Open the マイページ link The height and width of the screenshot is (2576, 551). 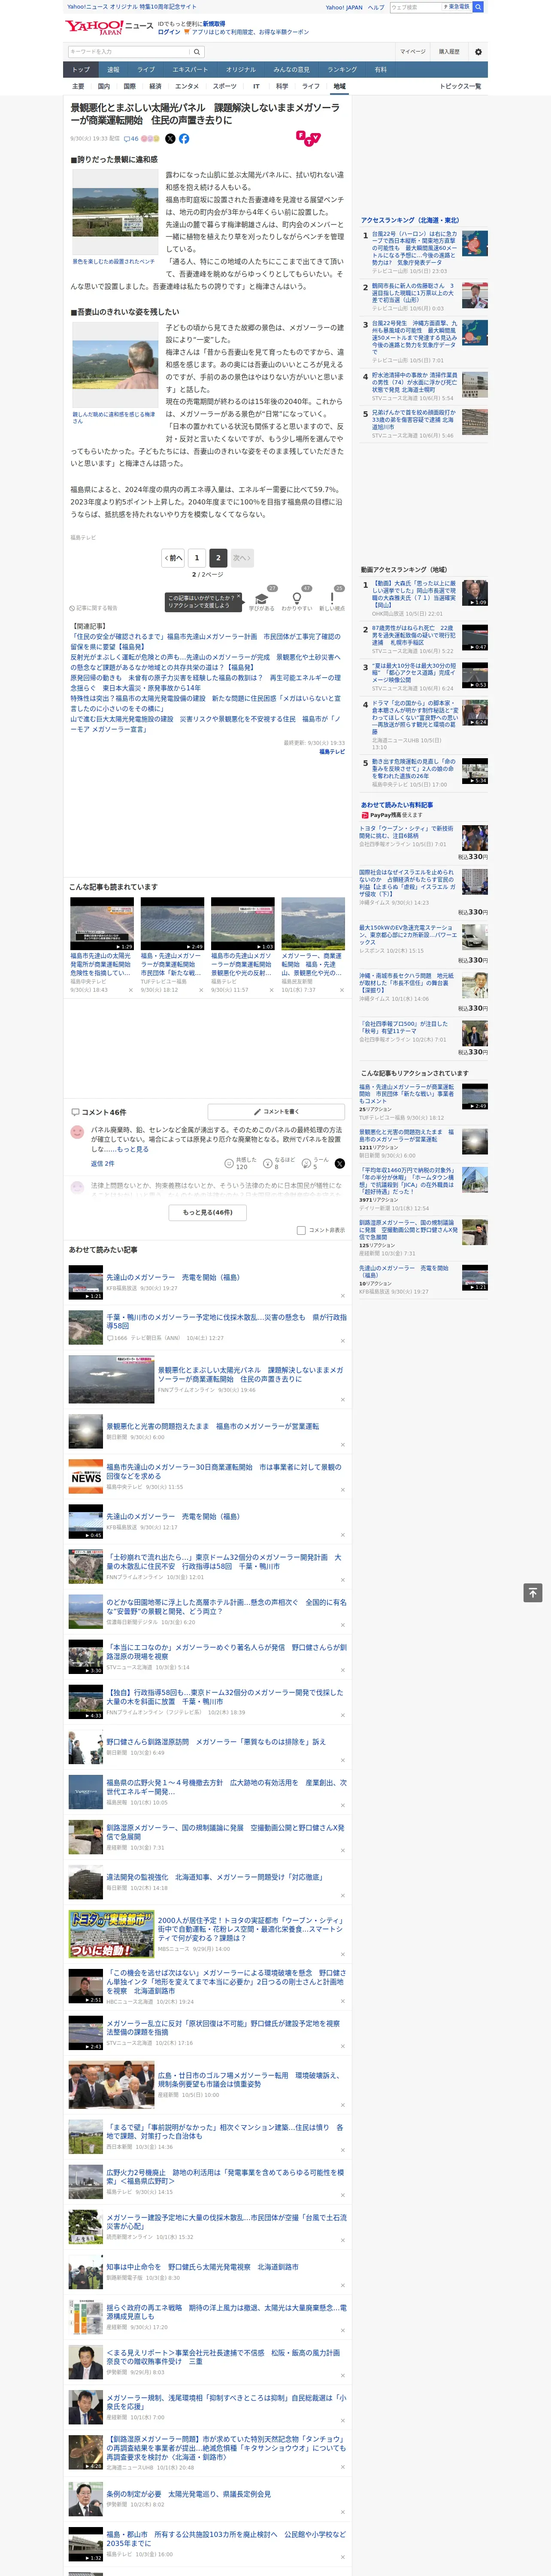(412, 51)
